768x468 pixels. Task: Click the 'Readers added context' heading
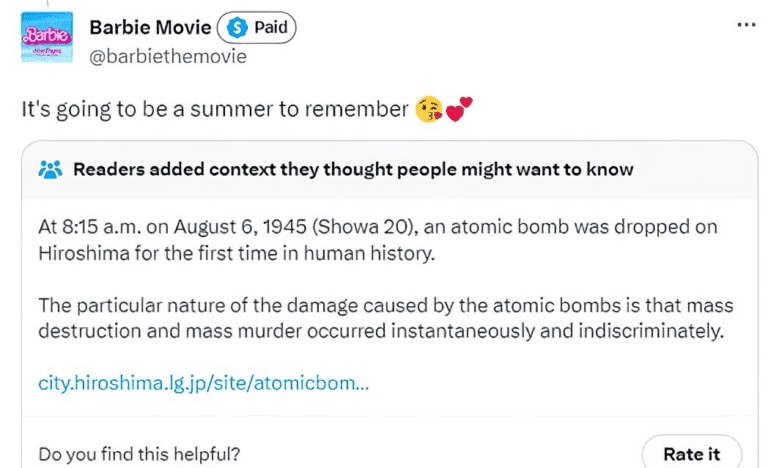point(353,169)
